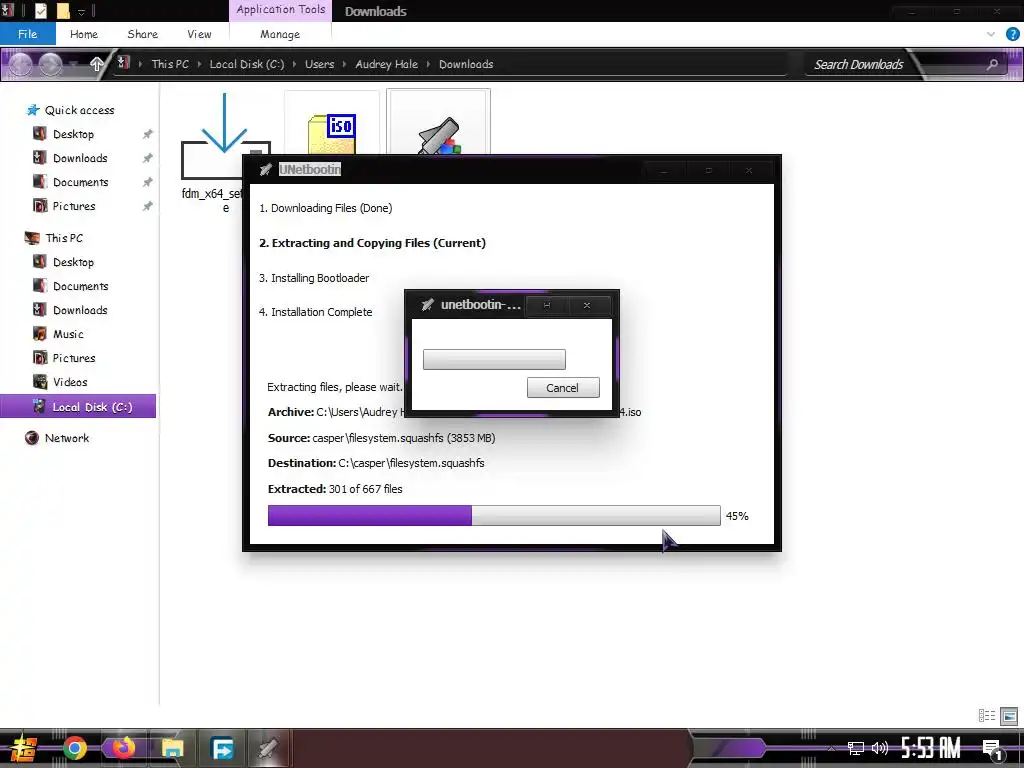This screenshot has height=768, width=1024.
Task: Open dropdown arrow after This PC breadcrumb
Action: (x=199, y=64)
